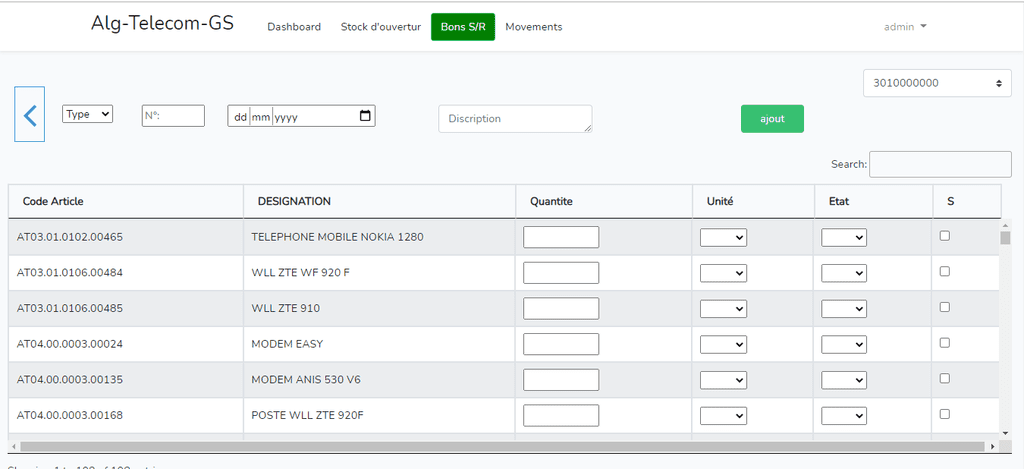This screenshot has height=469, width=1024.
Task: Open the 3010000000 account selector
Action: coord(937,84)
